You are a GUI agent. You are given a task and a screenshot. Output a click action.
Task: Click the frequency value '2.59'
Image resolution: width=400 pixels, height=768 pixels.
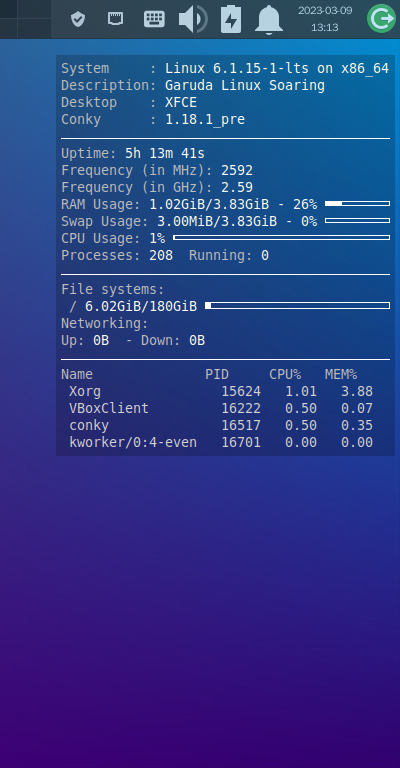[x=237, y=188]
